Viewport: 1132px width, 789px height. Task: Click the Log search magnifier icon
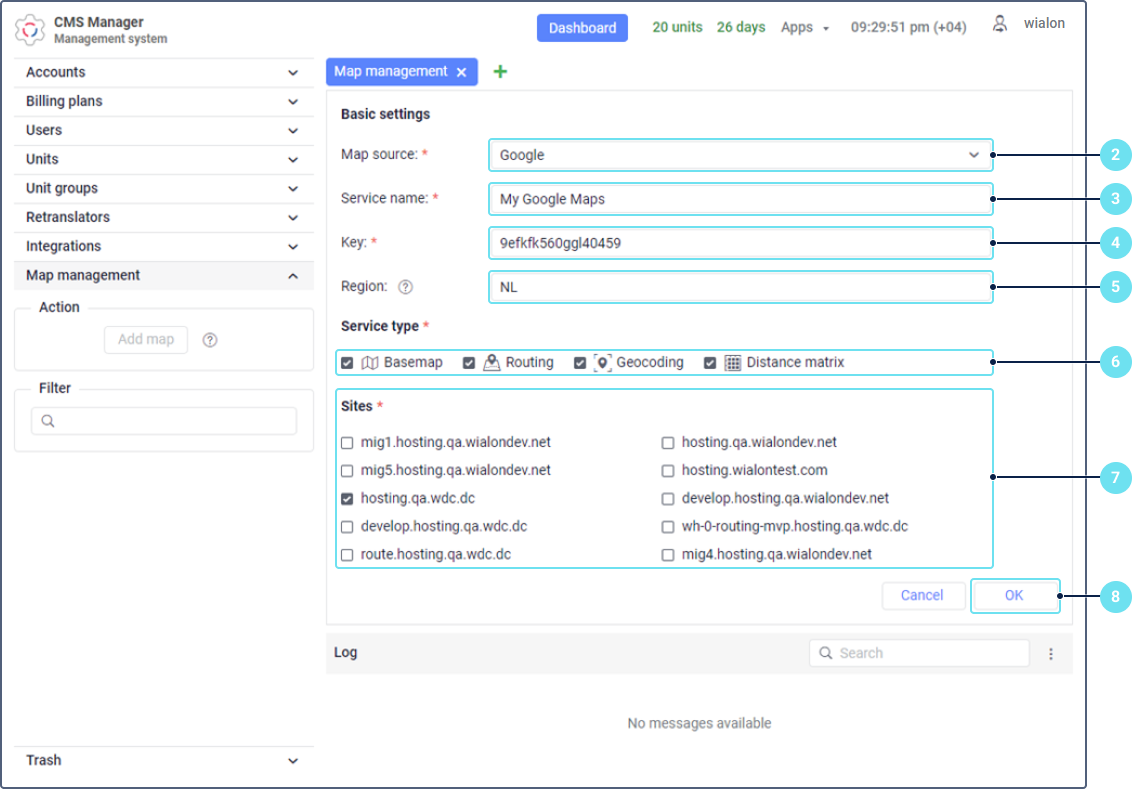click(826, 653)
